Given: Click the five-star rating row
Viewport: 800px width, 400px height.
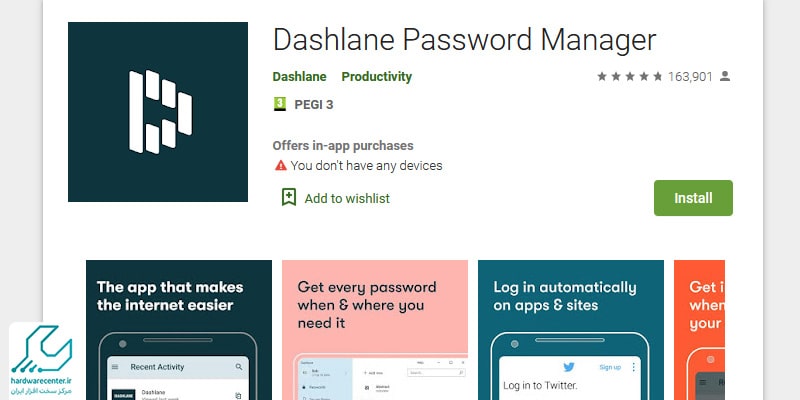Looking at the screenshot, I should 630,77.
